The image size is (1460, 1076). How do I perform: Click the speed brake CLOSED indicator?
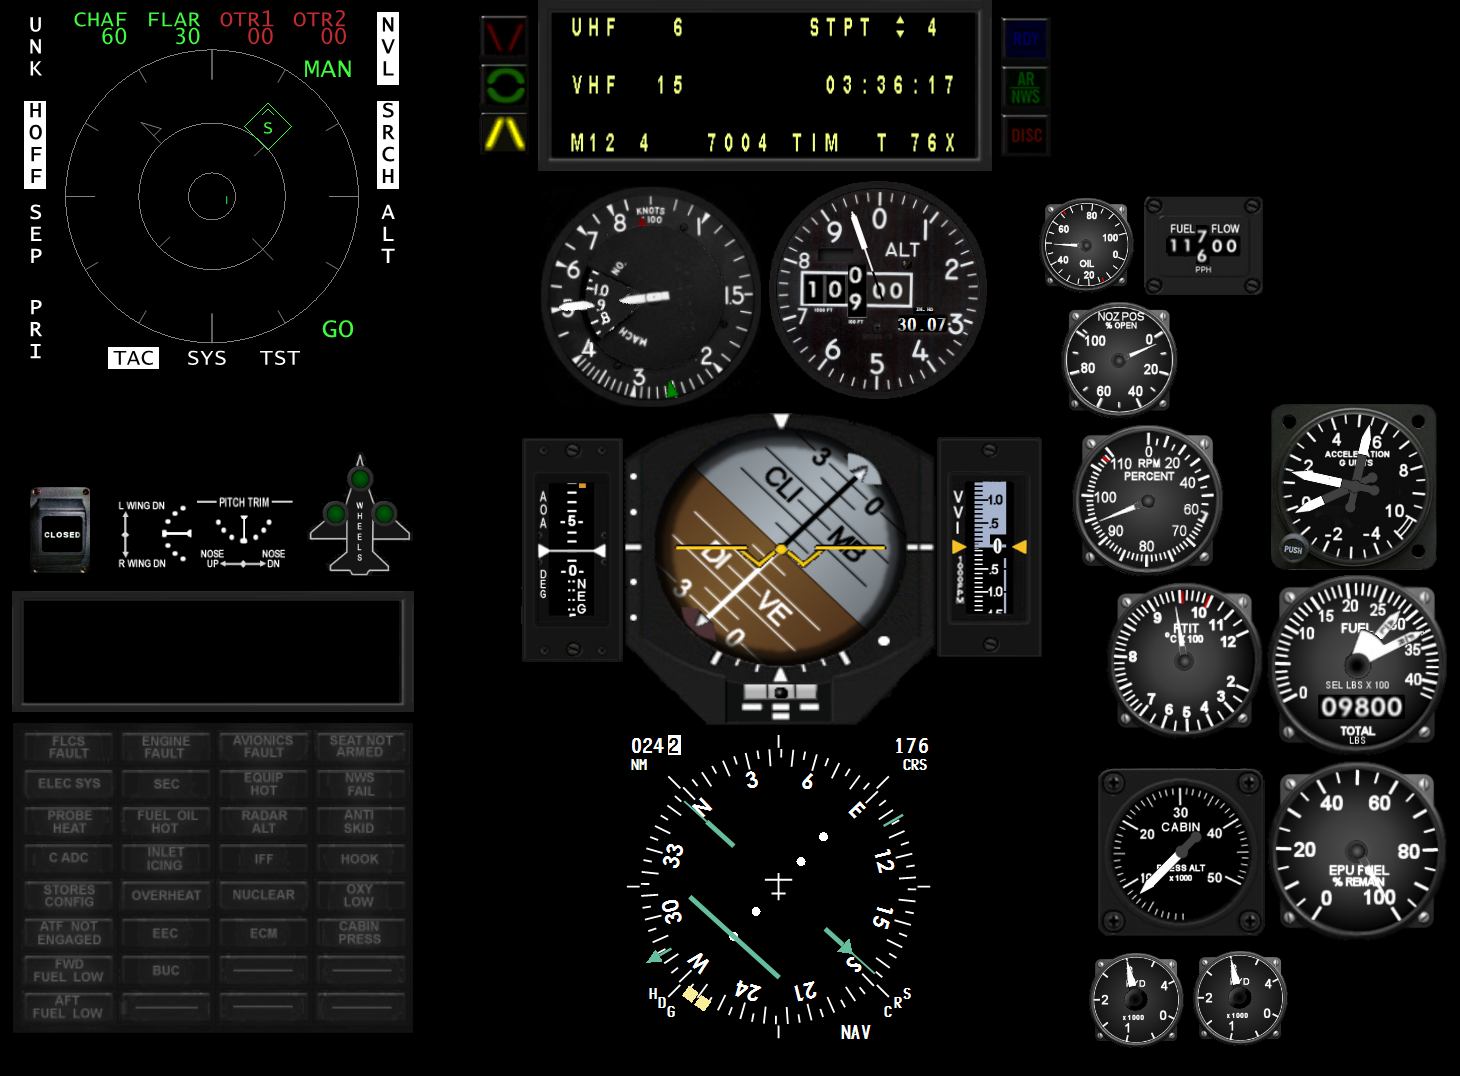pos(61,532)
